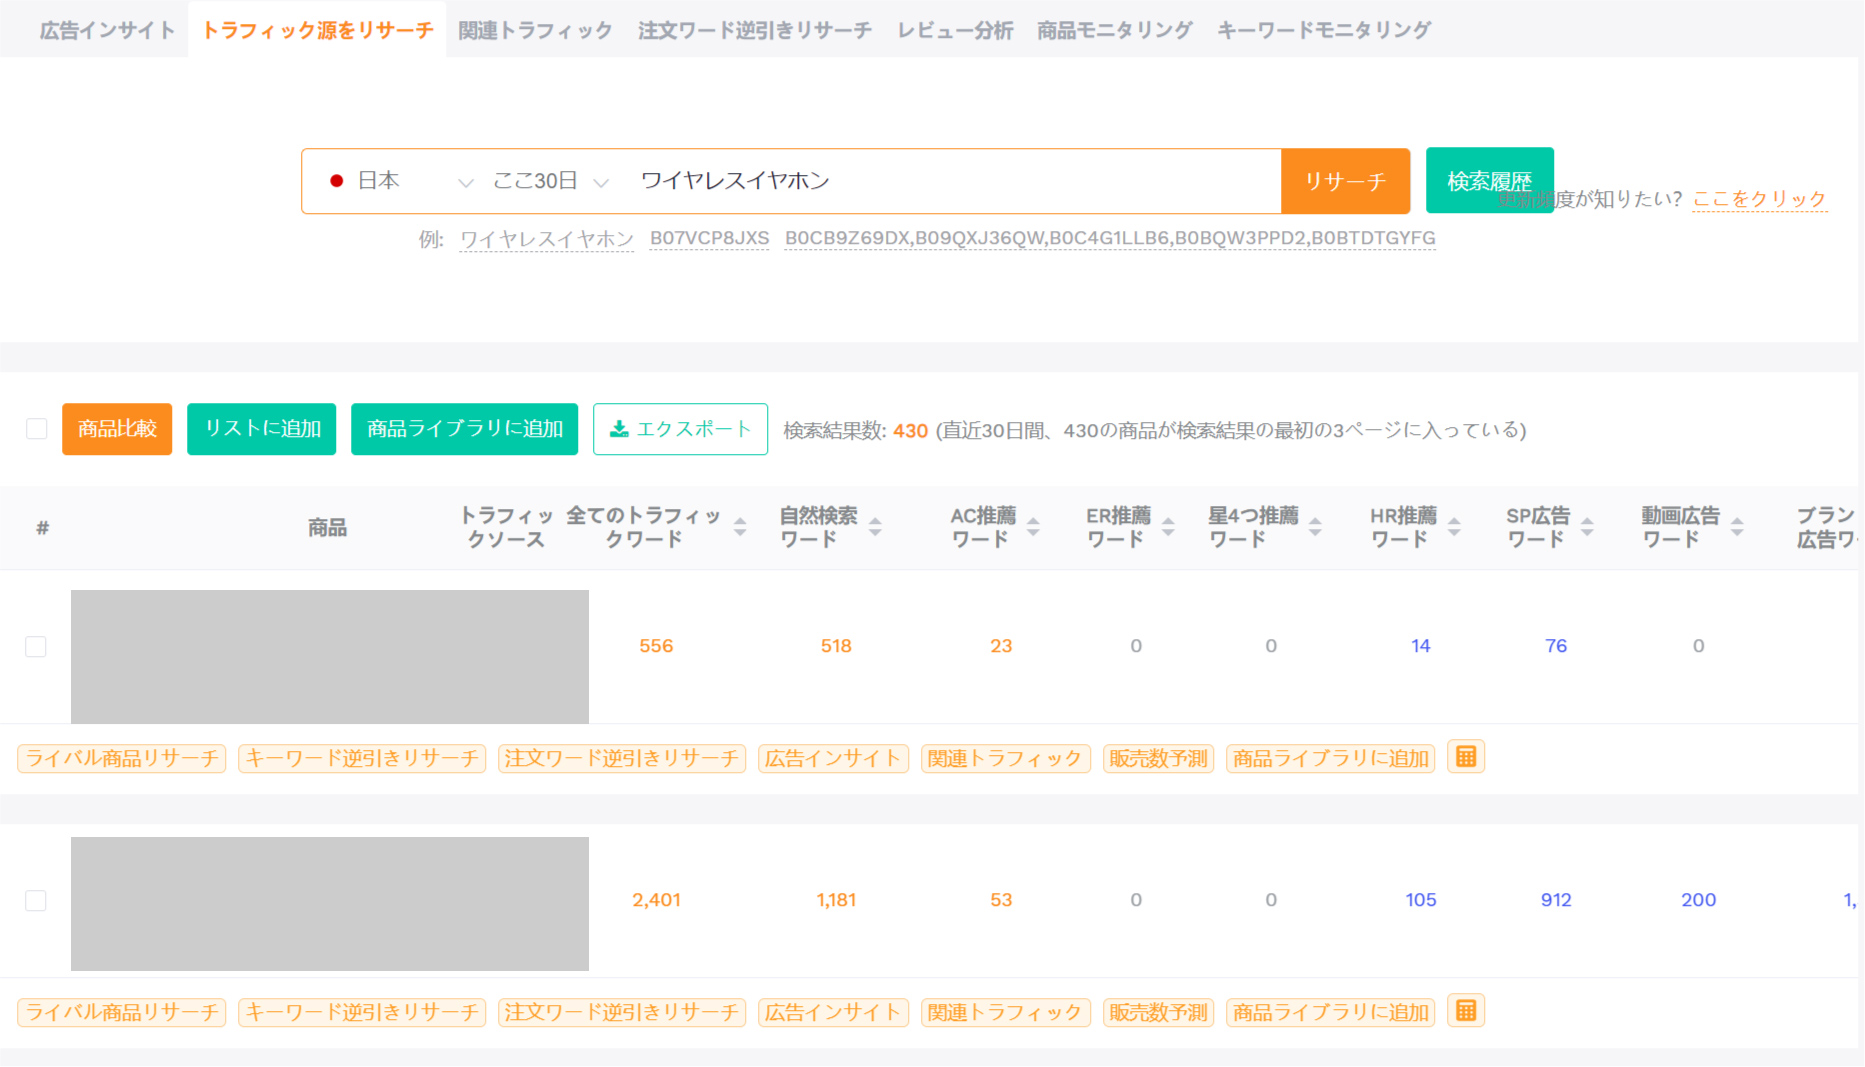The width and height of the screenshot is (1865, 1067).
Task: Sort the 動画広告ワード column
Action: (x=1738, y=527)
